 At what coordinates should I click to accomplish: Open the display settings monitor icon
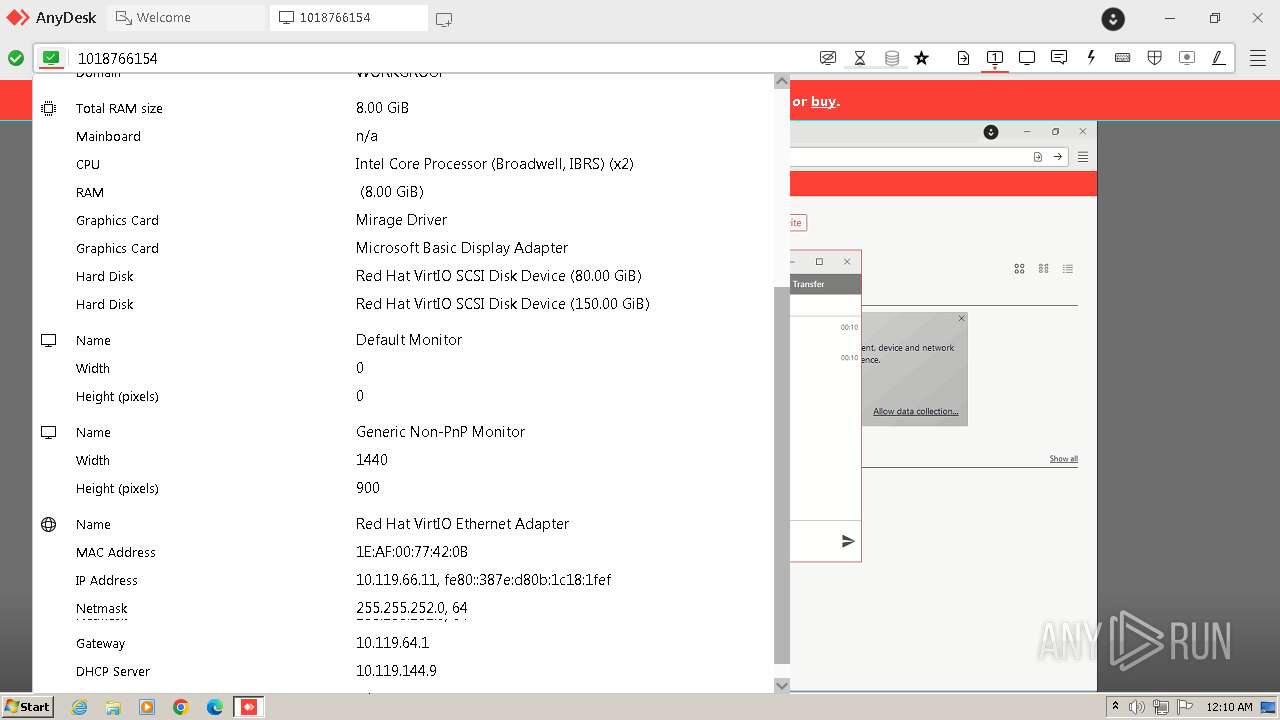click(x=1027, y=58)
